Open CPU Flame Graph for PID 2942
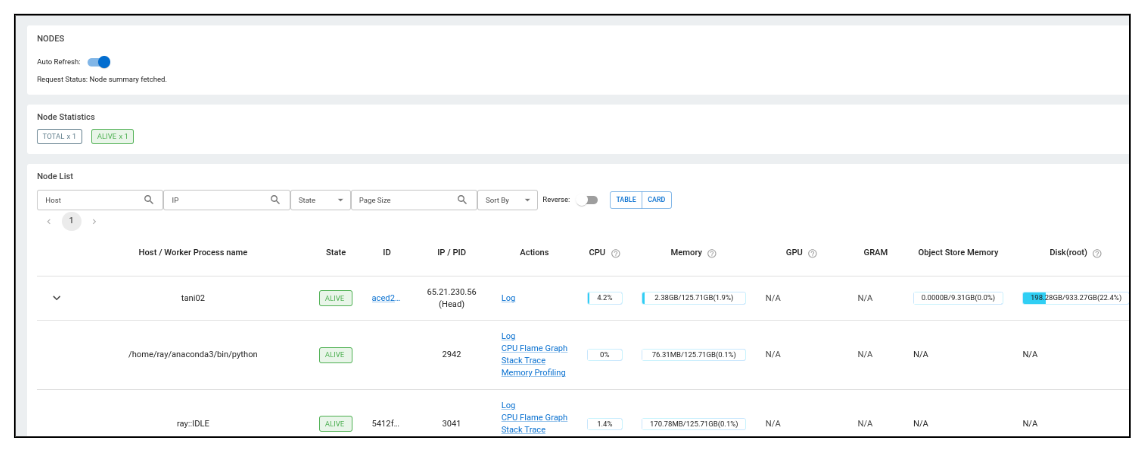Image resolution: width=1147 pixels, height=454 pixels. pyautogui.click(x=534, y=348)
